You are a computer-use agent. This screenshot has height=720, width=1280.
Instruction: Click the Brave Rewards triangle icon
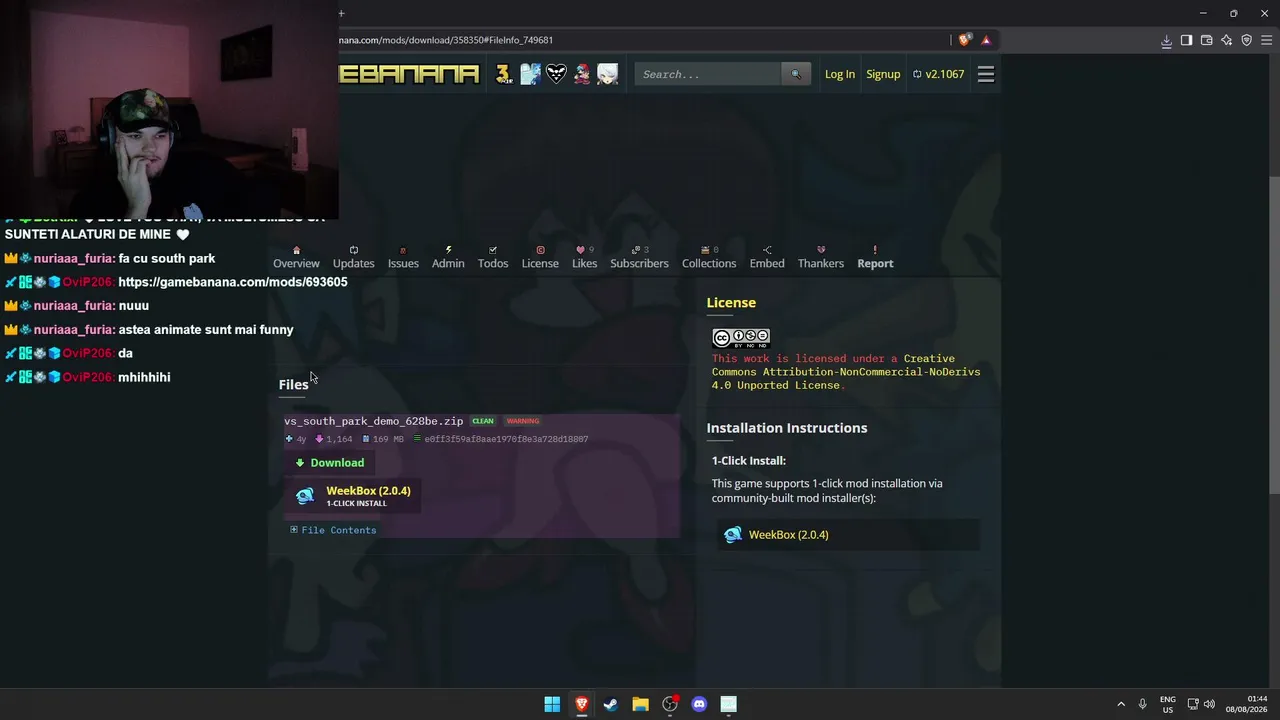click(x=986, y=40)
